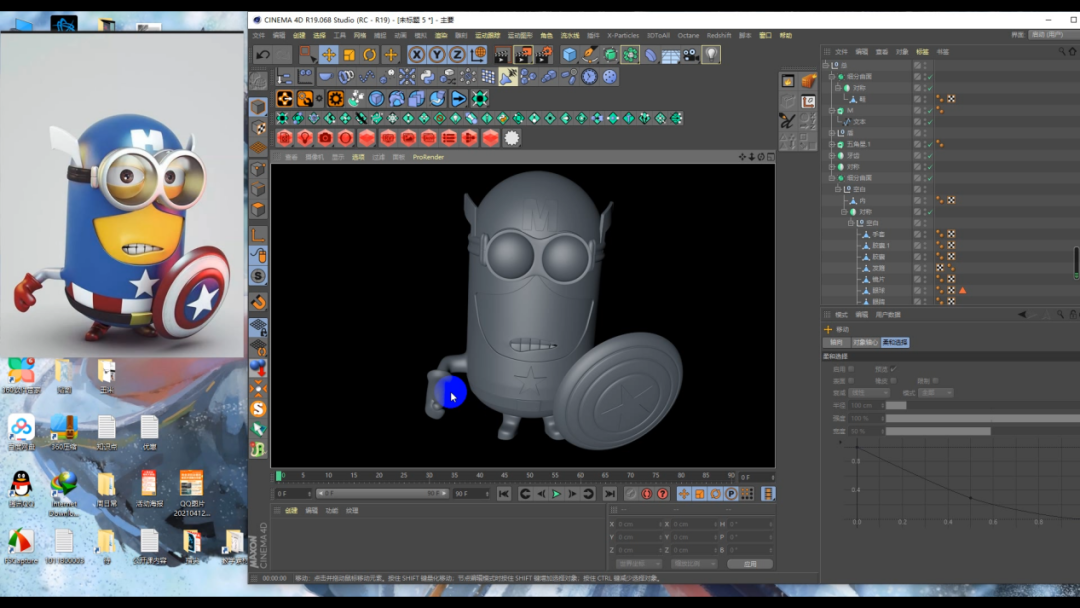
Task: Click the 应用 apply button
Action: (749, 564)
